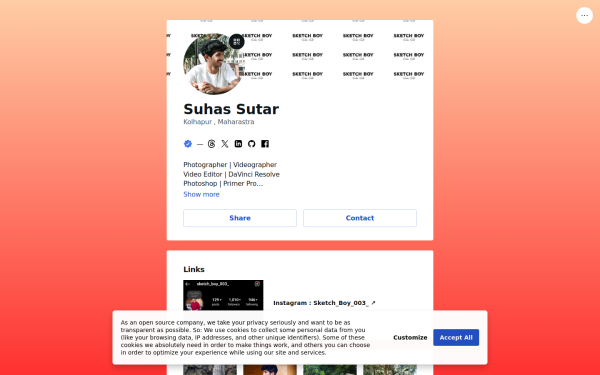The width and height of the screenshot is (600, 375).
Task: Click bio line Photographer | Videographer
Action: [230, 165]
